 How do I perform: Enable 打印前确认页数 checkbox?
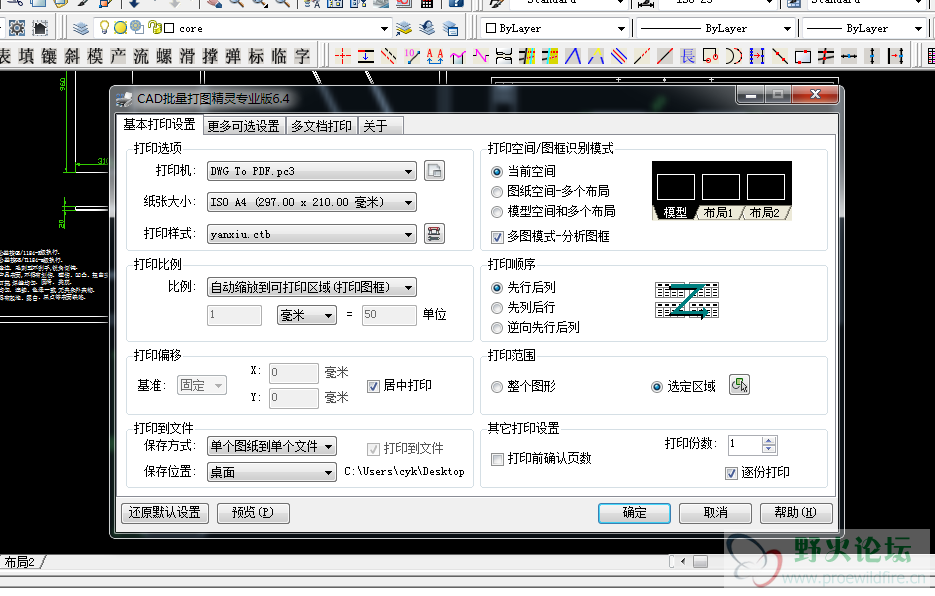click(x=497, y=459)
